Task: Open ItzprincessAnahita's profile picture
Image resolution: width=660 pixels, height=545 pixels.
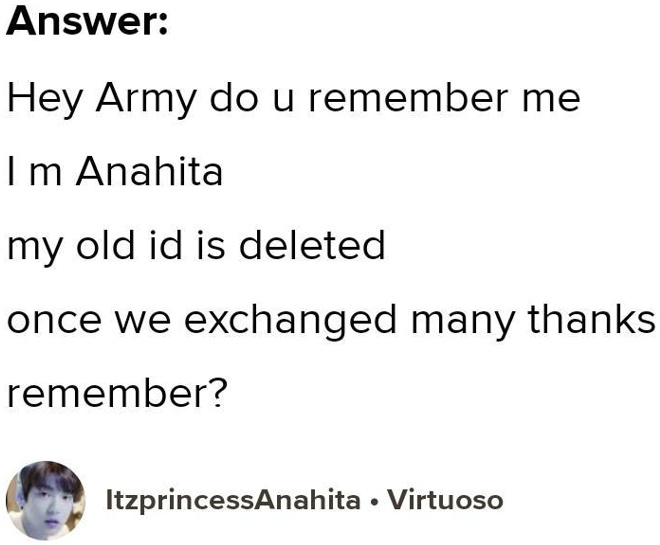Action: 45,500
